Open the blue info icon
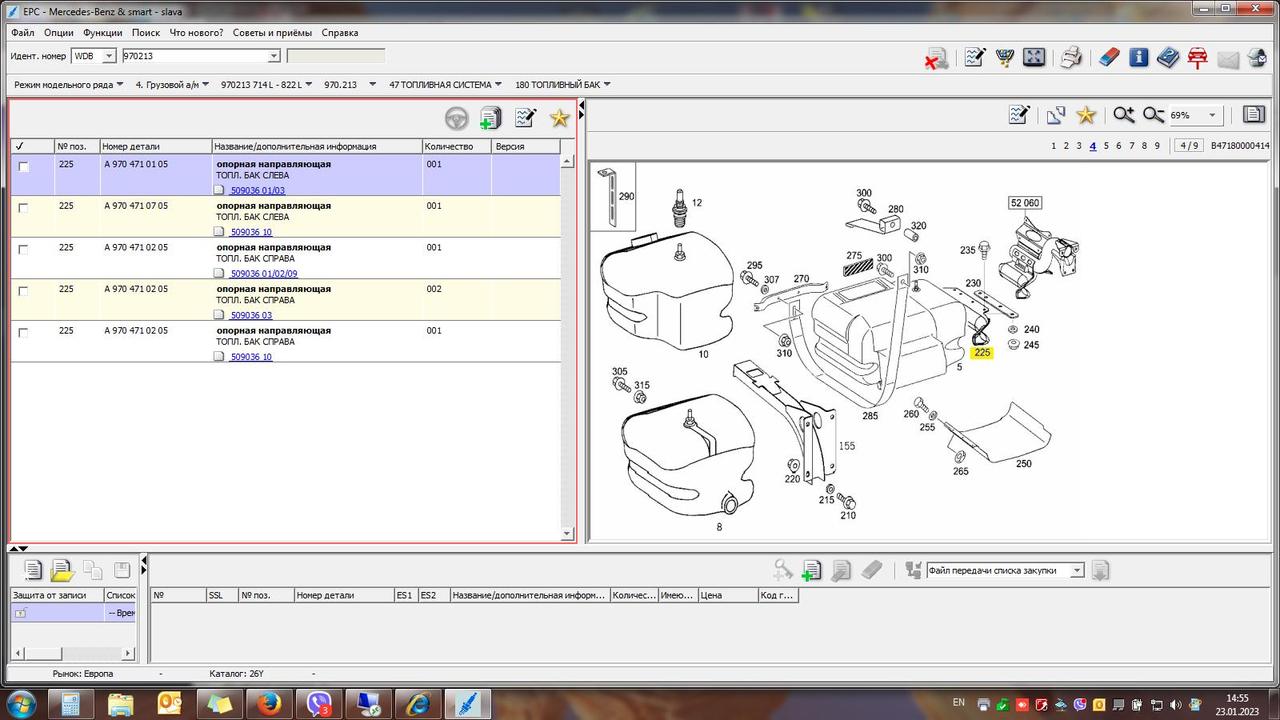Viewport: 1280px width, 720px height. pos(1139,57)
